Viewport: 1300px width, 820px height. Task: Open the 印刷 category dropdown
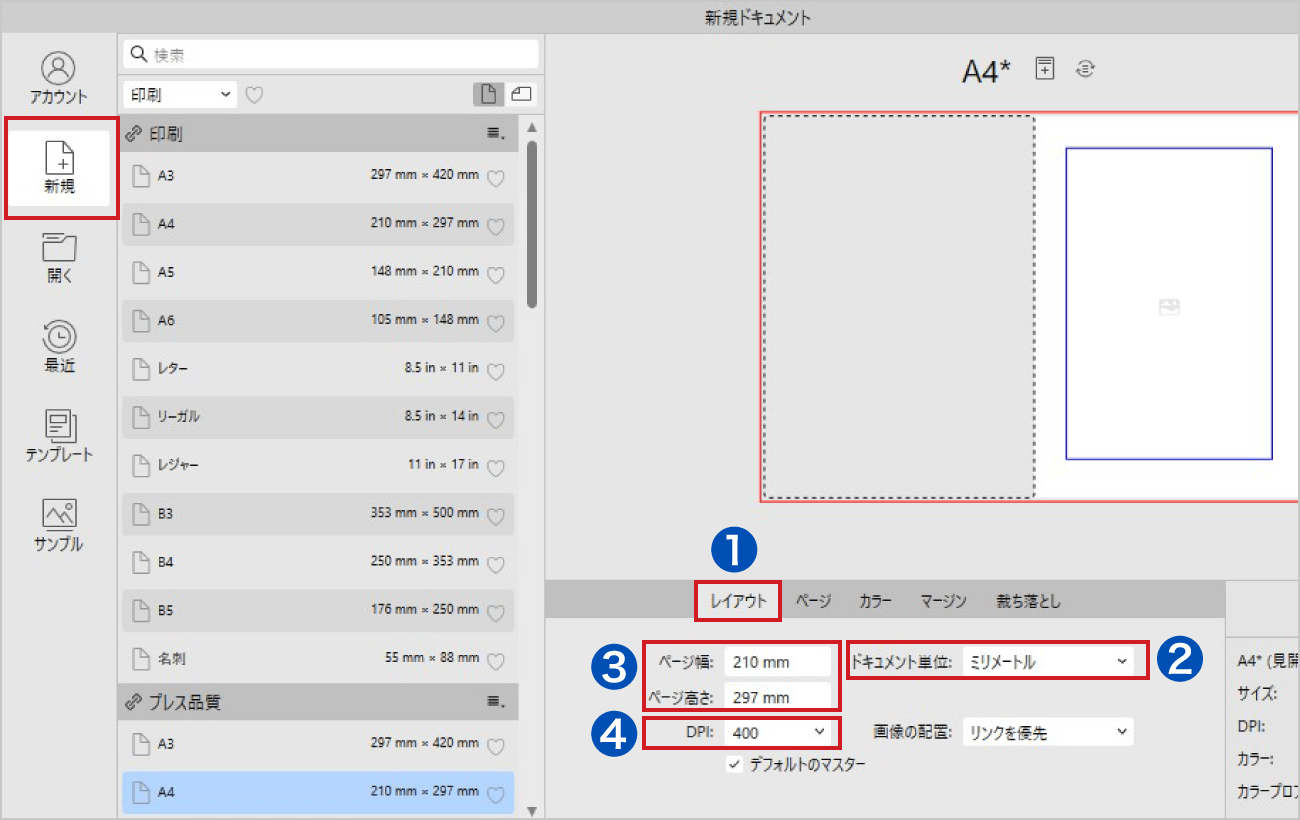tap(180, 95)
